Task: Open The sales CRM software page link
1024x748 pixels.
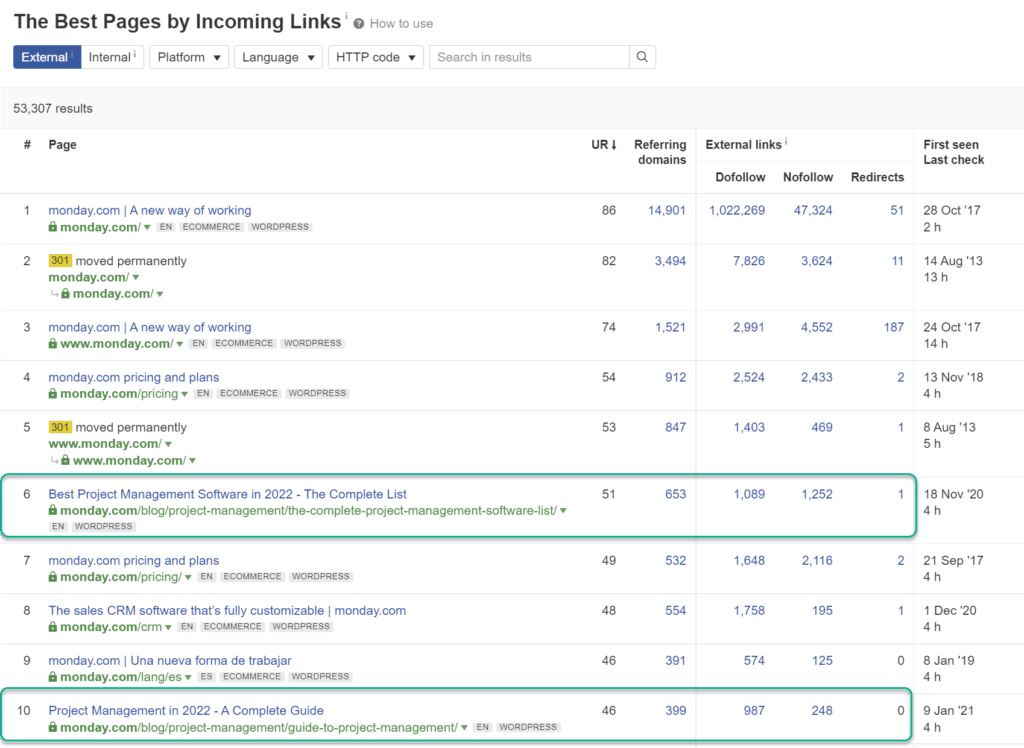Action: (x=227, y=610)
